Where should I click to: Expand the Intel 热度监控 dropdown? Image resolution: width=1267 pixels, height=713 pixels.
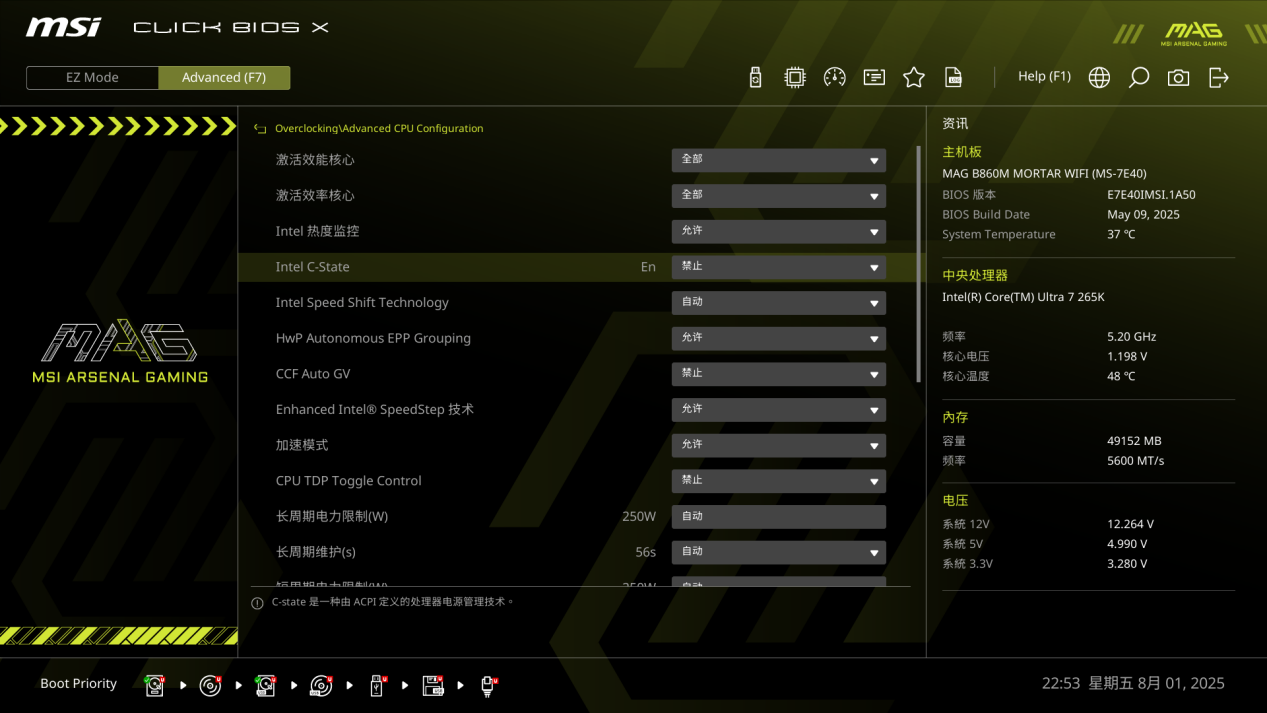[x=778, y=231]
